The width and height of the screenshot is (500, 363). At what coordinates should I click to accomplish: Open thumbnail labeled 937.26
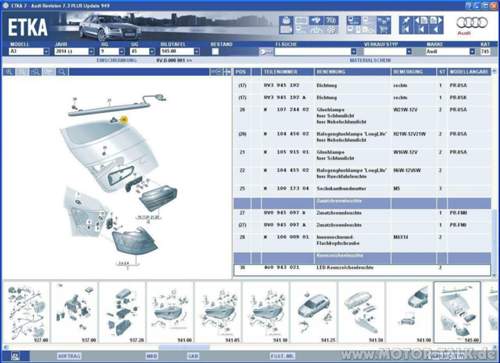122,312
